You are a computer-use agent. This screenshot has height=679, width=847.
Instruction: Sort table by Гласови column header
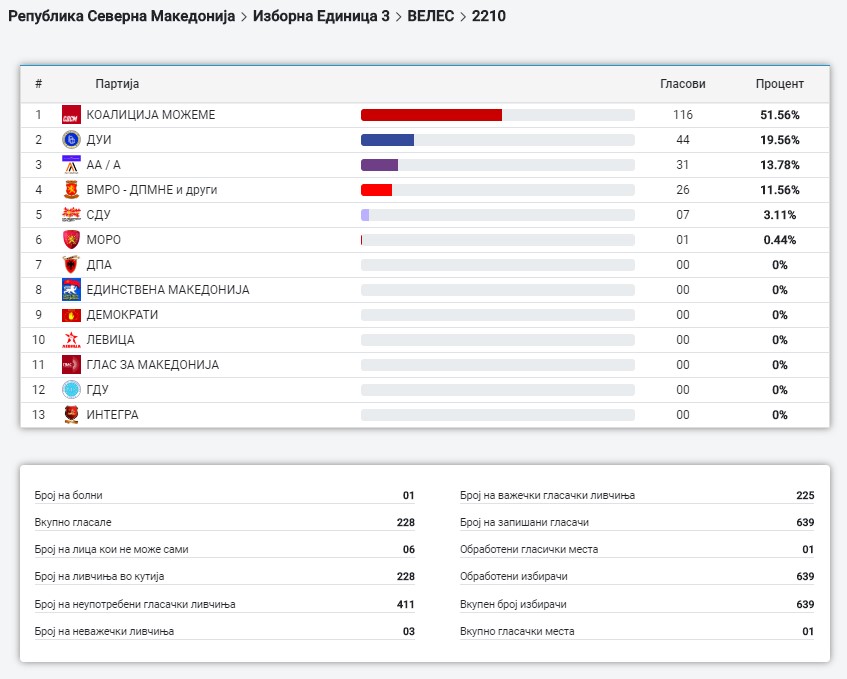[682, 84]
